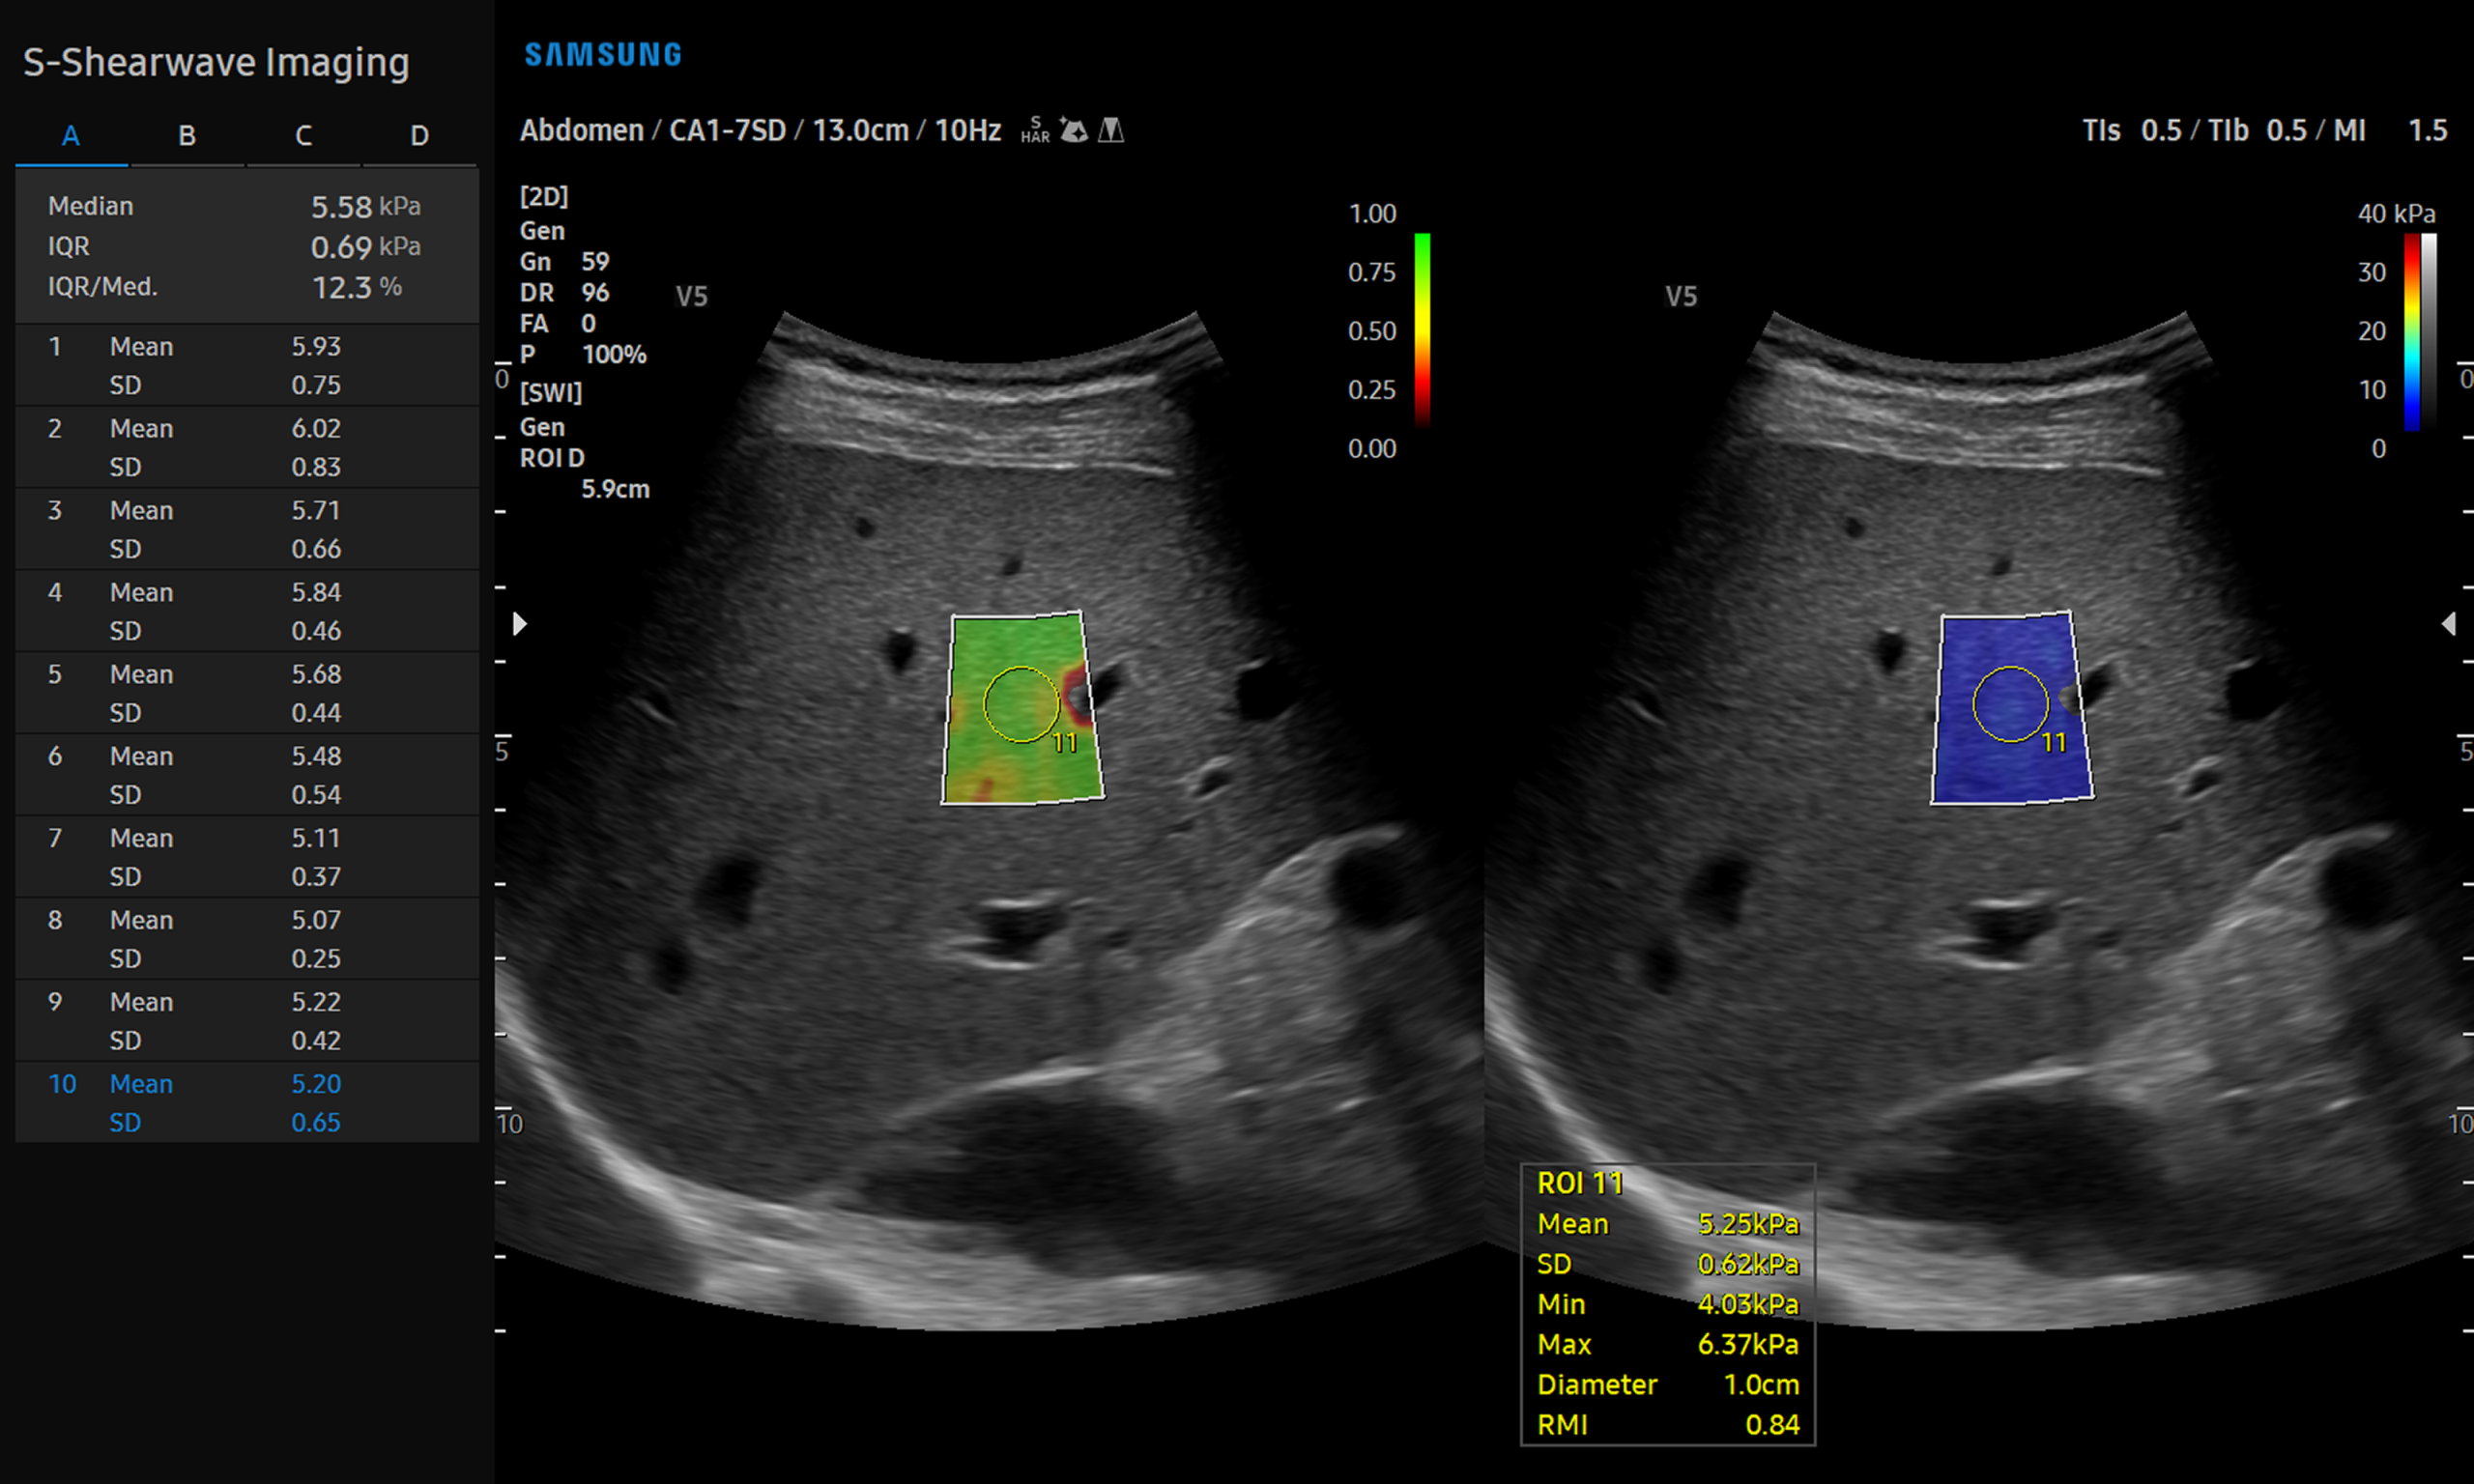2474x1484 pixels.
Task: Select measurement 6 Mean 5.48
Action: (x=247, y=757)
